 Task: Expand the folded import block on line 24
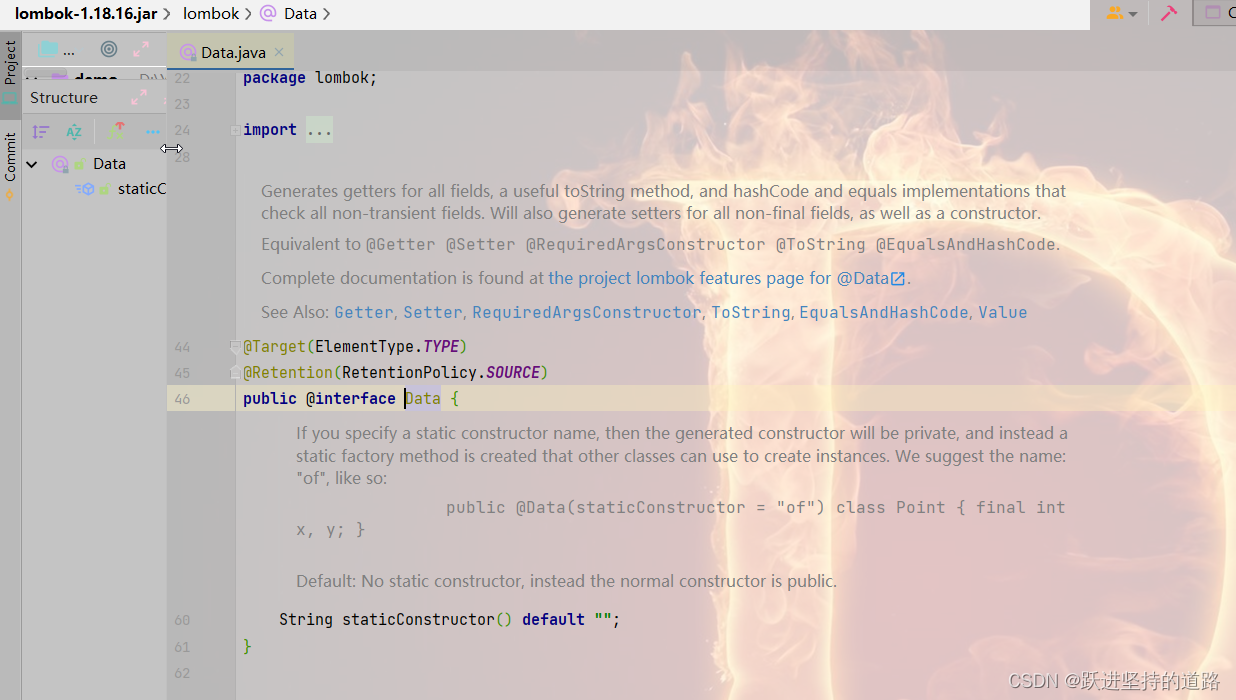235,130
